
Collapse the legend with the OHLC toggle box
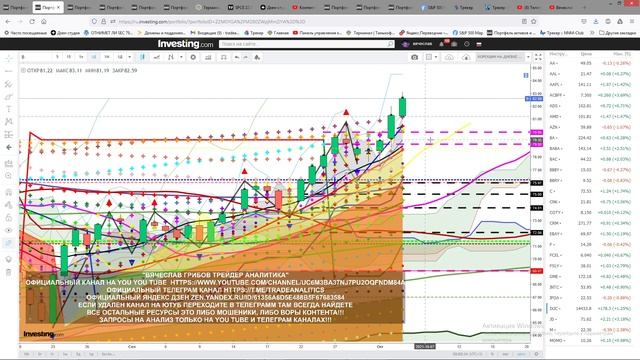pyautogui.click(x=23, y=70)
